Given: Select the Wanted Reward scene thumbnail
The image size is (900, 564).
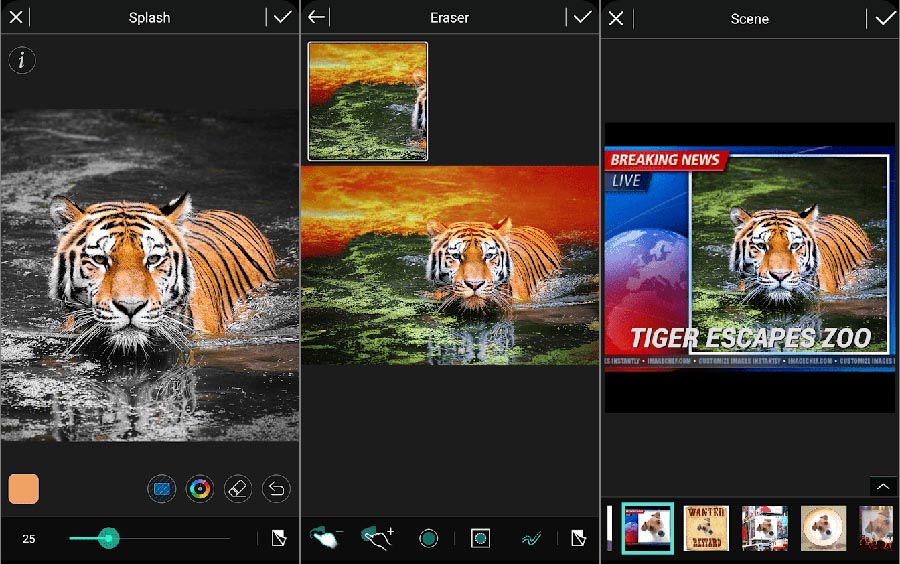Looking at the screenshot, I should coord(706,528).
